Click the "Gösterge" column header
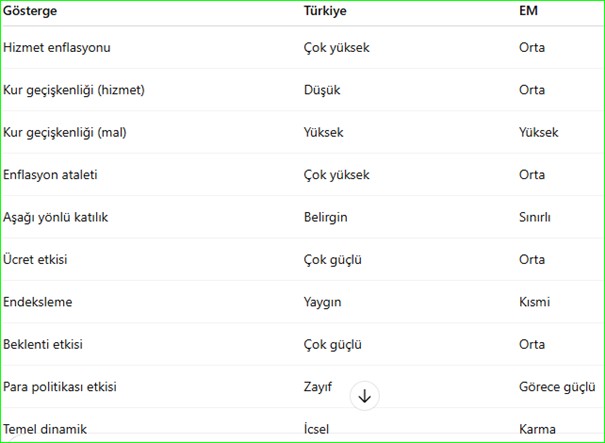The height and width of the screenshot is (443, 605). point(33,11)
